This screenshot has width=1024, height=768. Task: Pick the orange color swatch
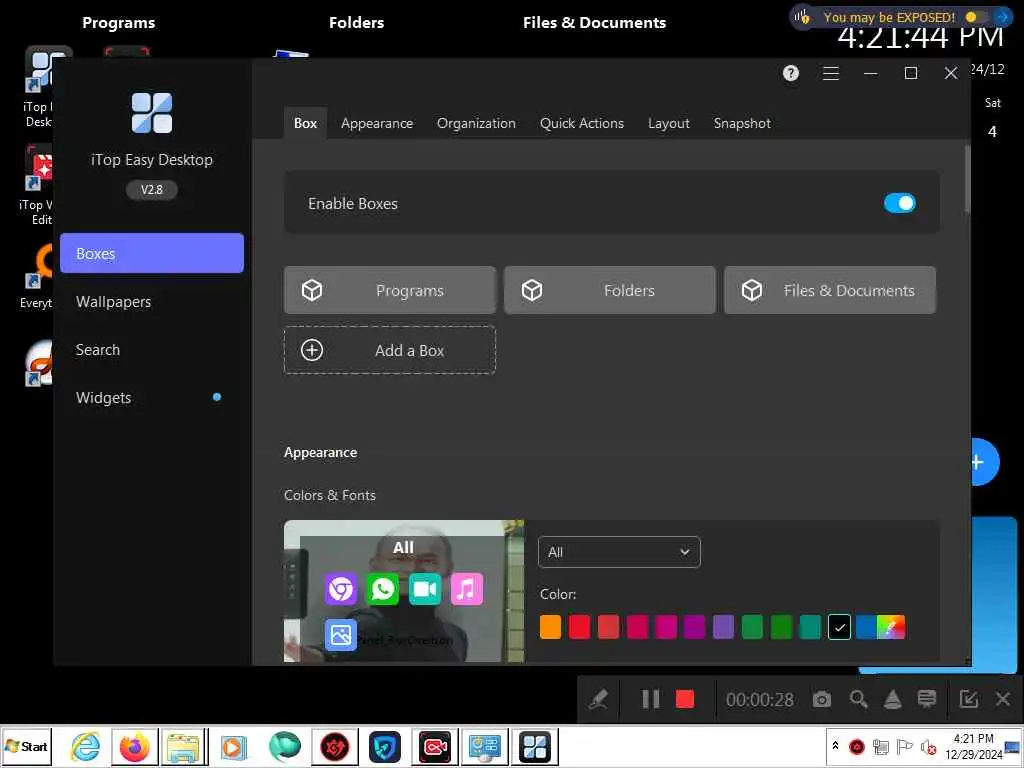point(550,627)
